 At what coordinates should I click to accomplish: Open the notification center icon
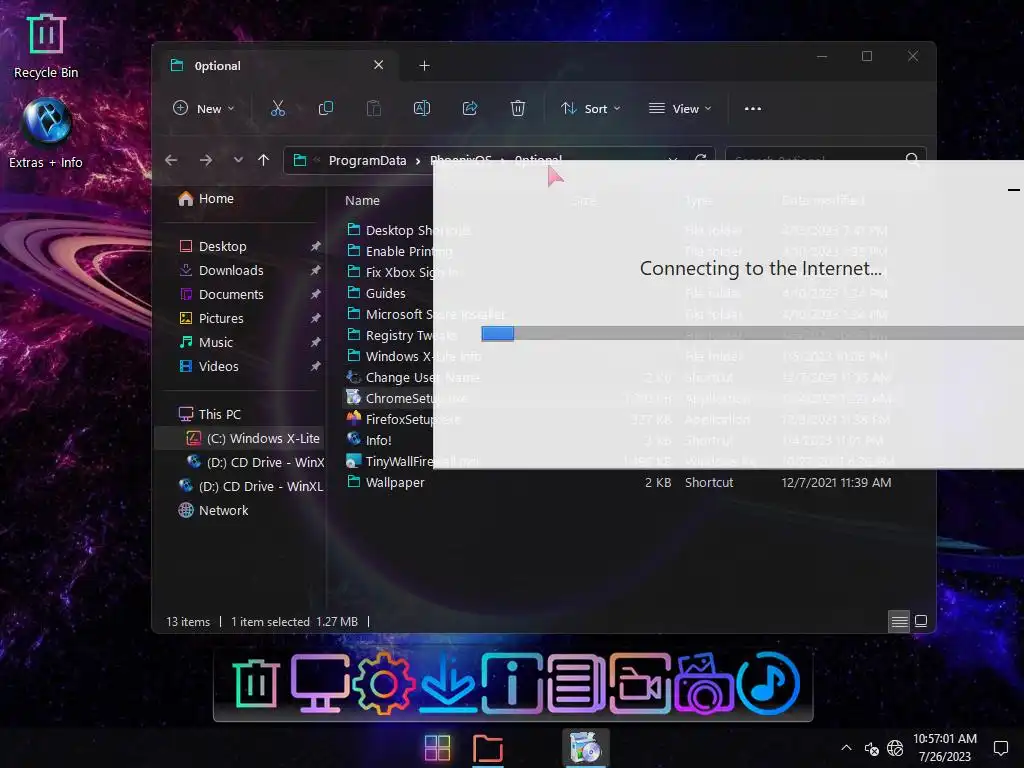coord(1000,748)
